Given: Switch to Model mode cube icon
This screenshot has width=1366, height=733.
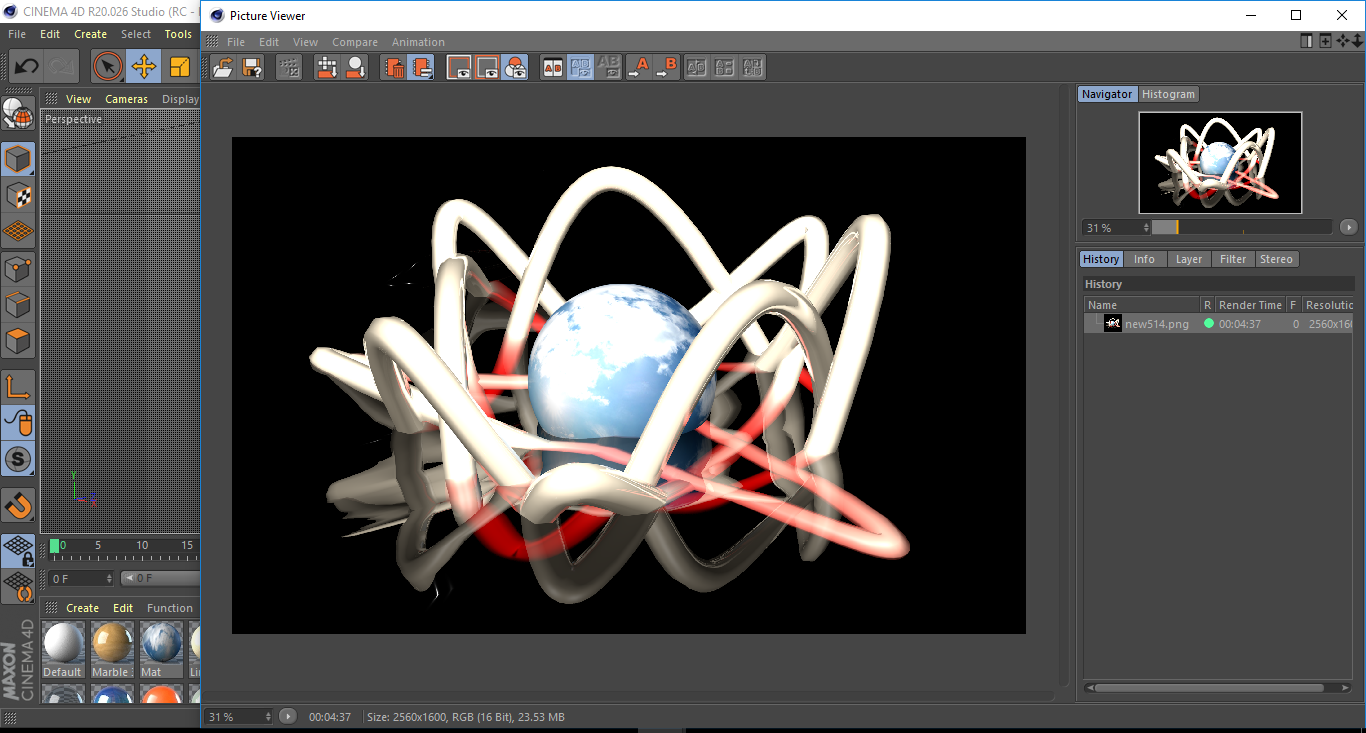Looking at the screenshot, I should (x=18, y=159).
